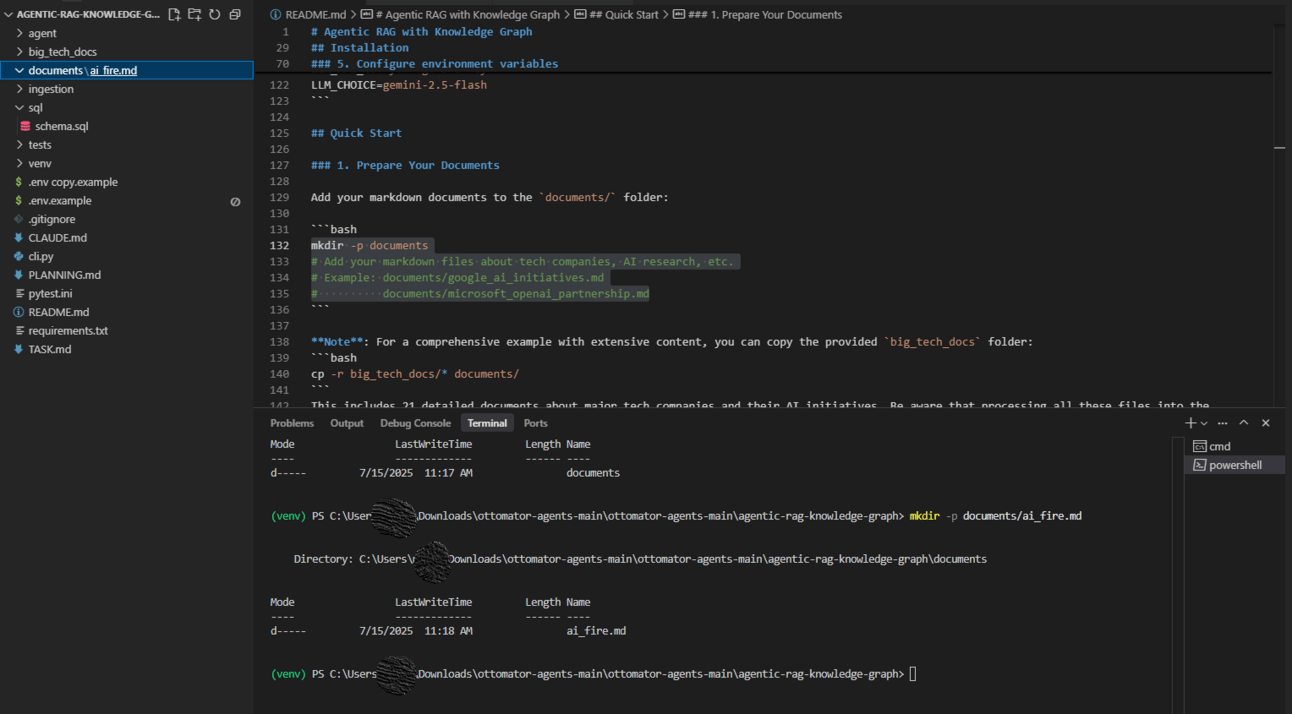Open .env.example file

60,201
